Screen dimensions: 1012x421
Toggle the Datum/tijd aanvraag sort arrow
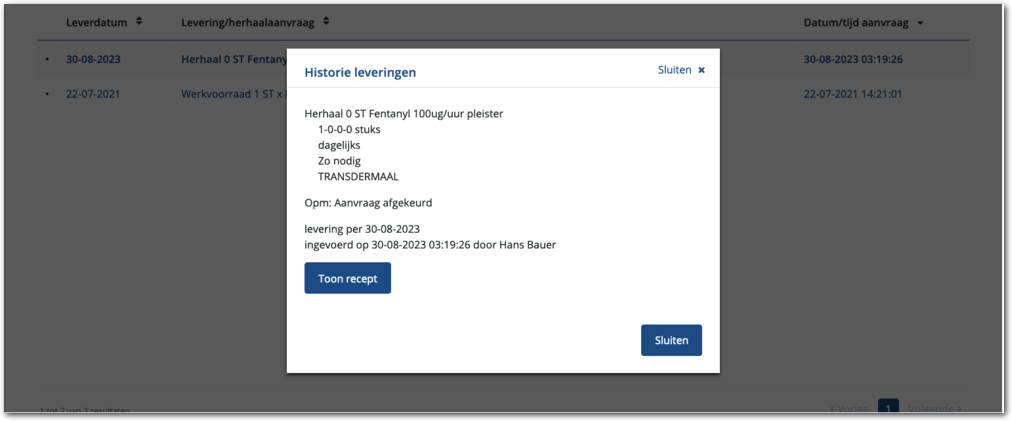[x=920, y=22]
